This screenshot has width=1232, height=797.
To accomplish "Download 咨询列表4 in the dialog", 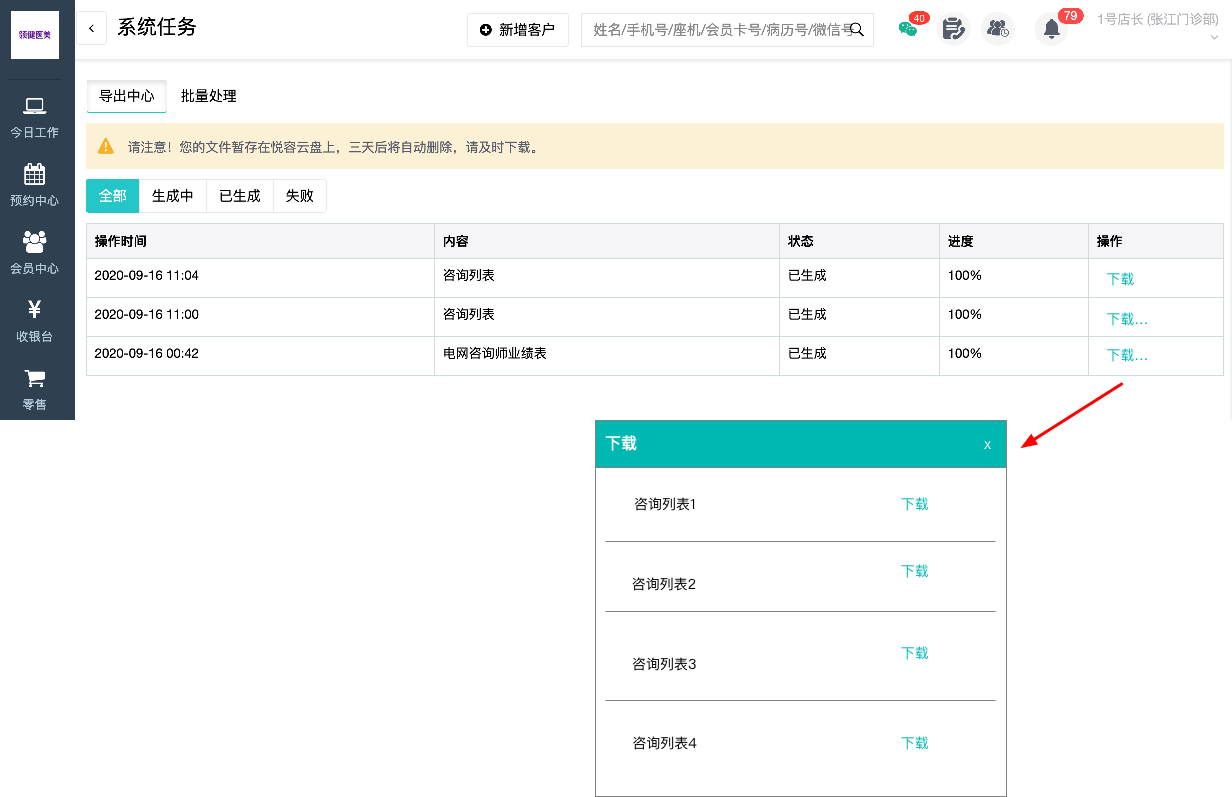I will click(x=915, y=743).
